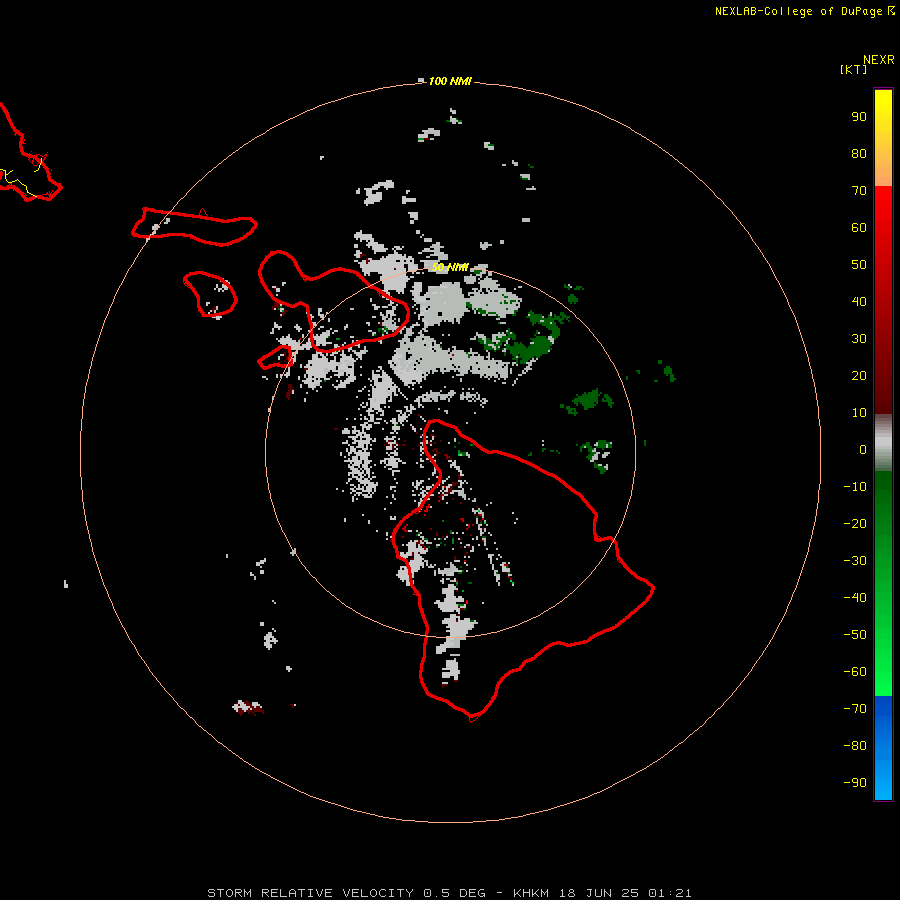Click the 18 JUN 25 01:21 timestamp
The image size is (900, 900).
click(x=626, y=893)
